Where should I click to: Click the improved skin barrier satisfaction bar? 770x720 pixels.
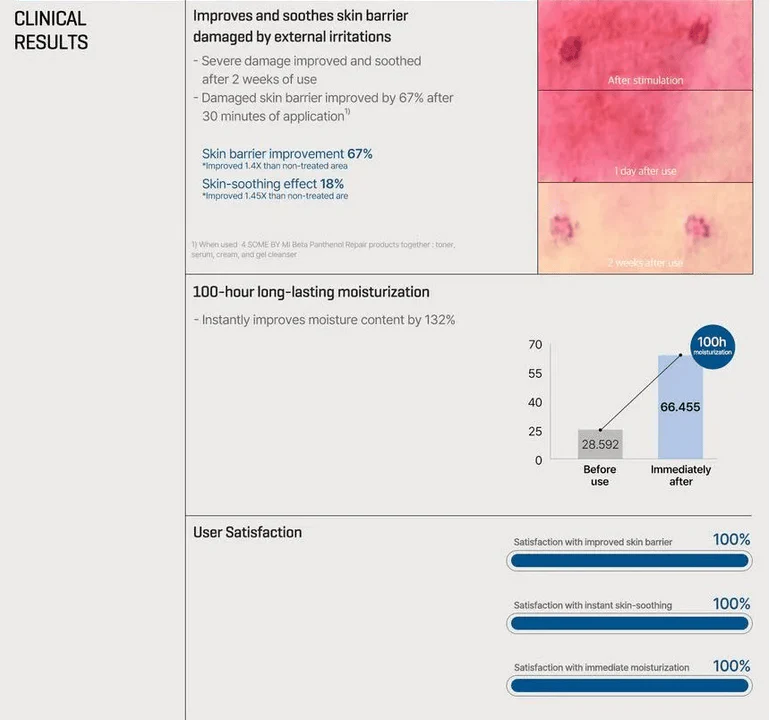(629, 561)
